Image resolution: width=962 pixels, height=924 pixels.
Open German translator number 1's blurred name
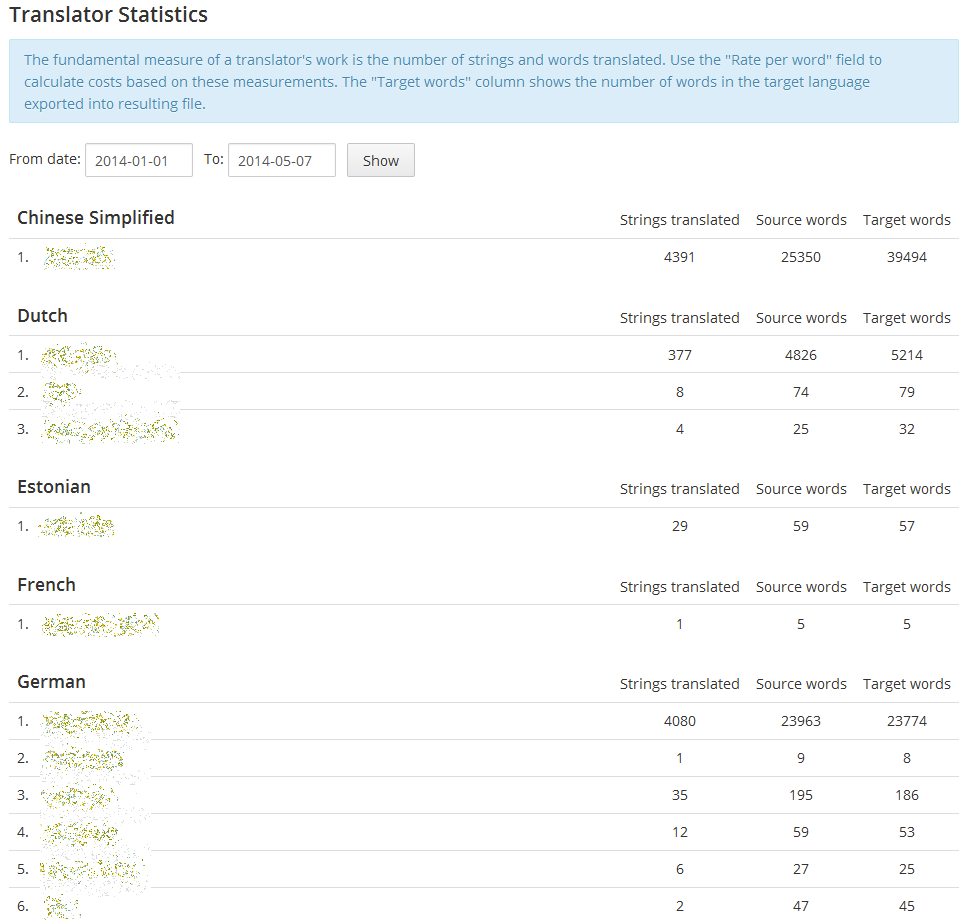(91, 722)
